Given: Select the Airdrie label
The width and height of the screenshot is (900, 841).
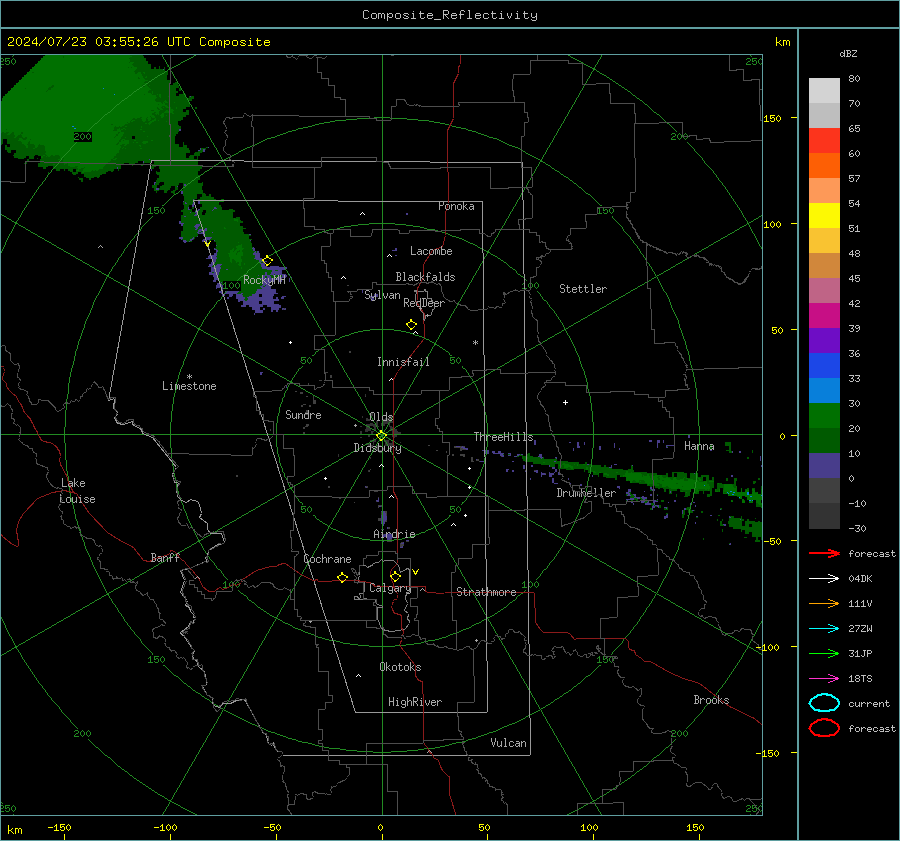Looking at the screenshot, I should coord(394,534).
